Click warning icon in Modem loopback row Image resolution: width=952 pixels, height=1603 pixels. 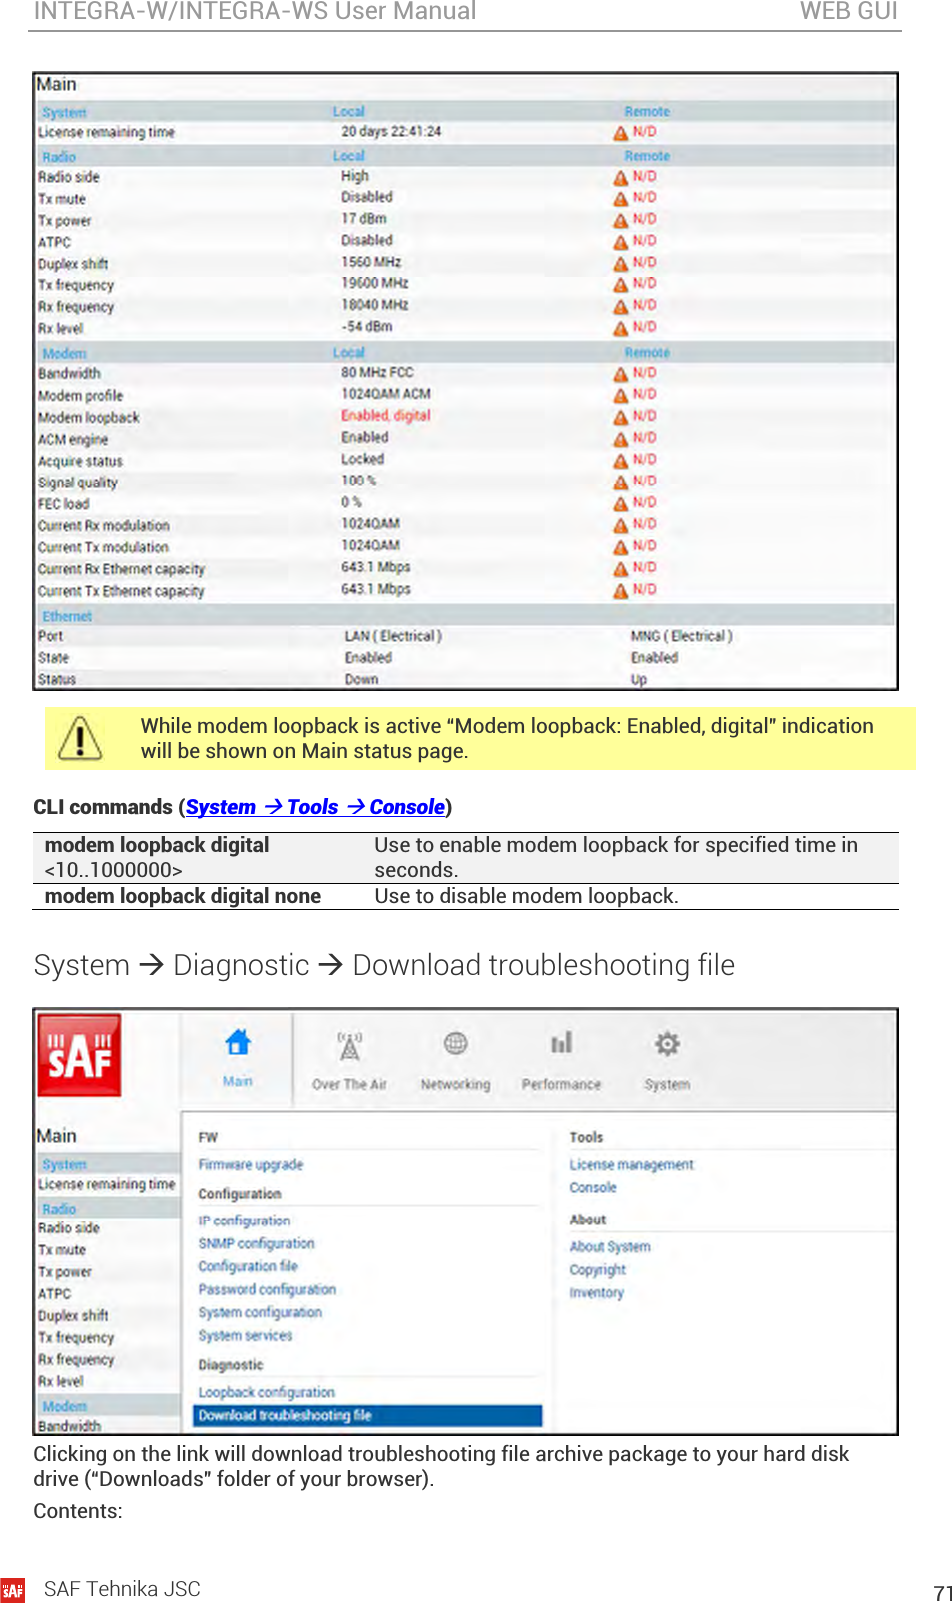[x=621, y=417]
